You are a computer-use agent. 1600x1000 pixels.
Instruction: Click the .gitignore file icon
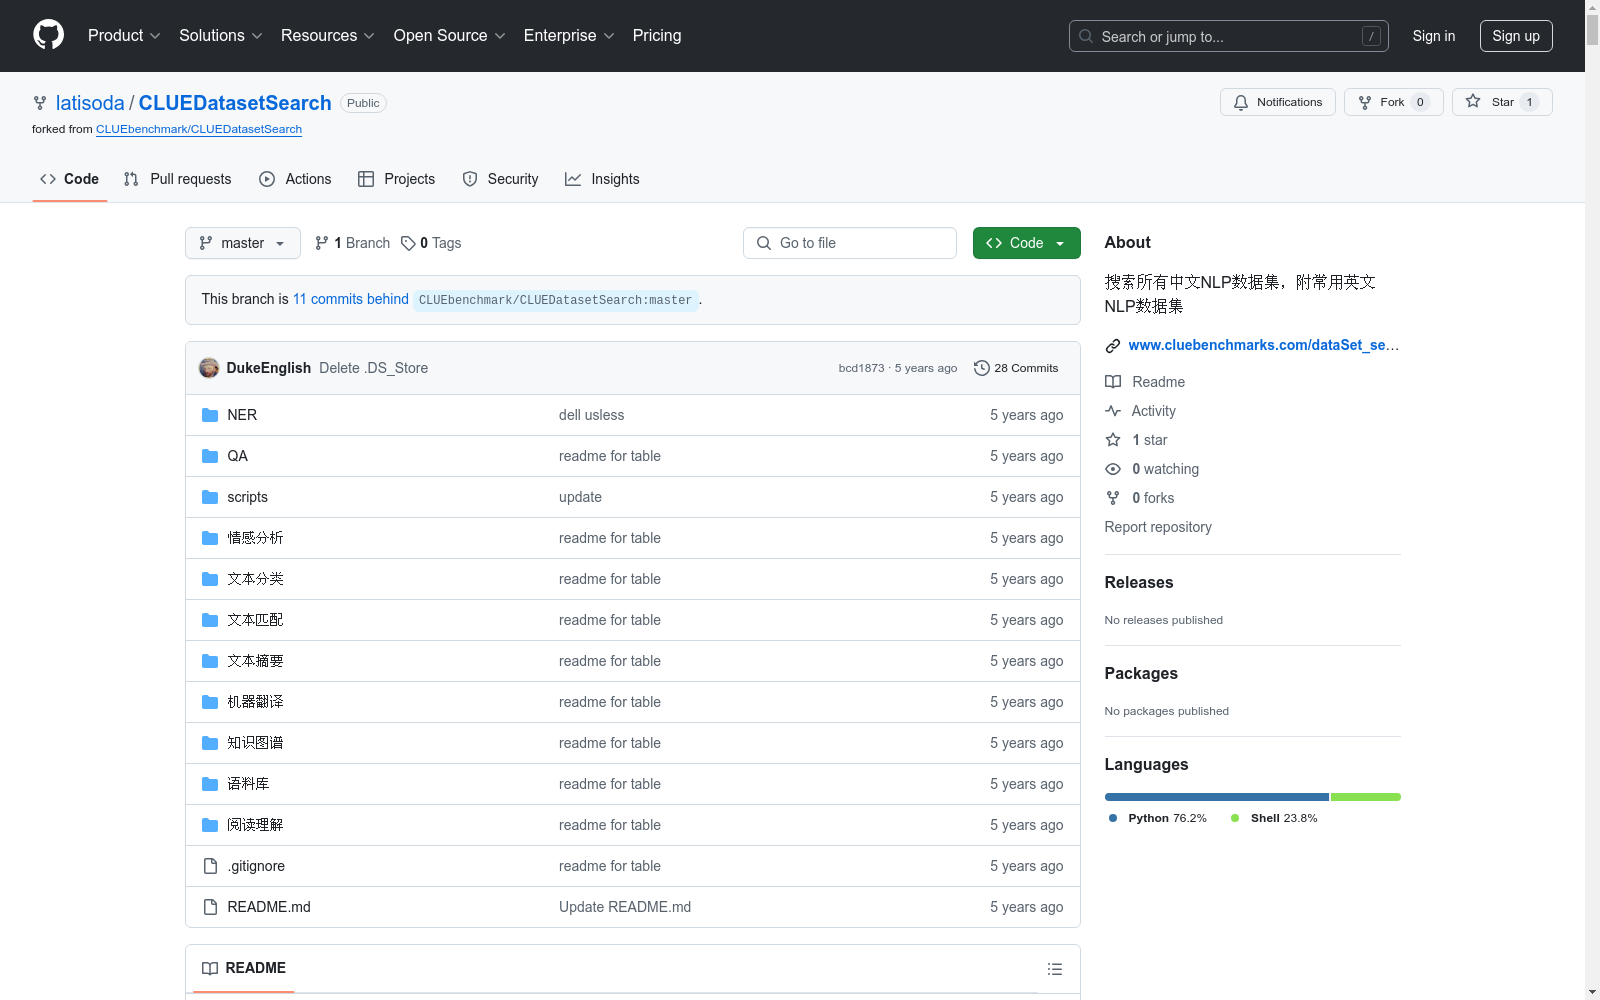pos(210,866)
